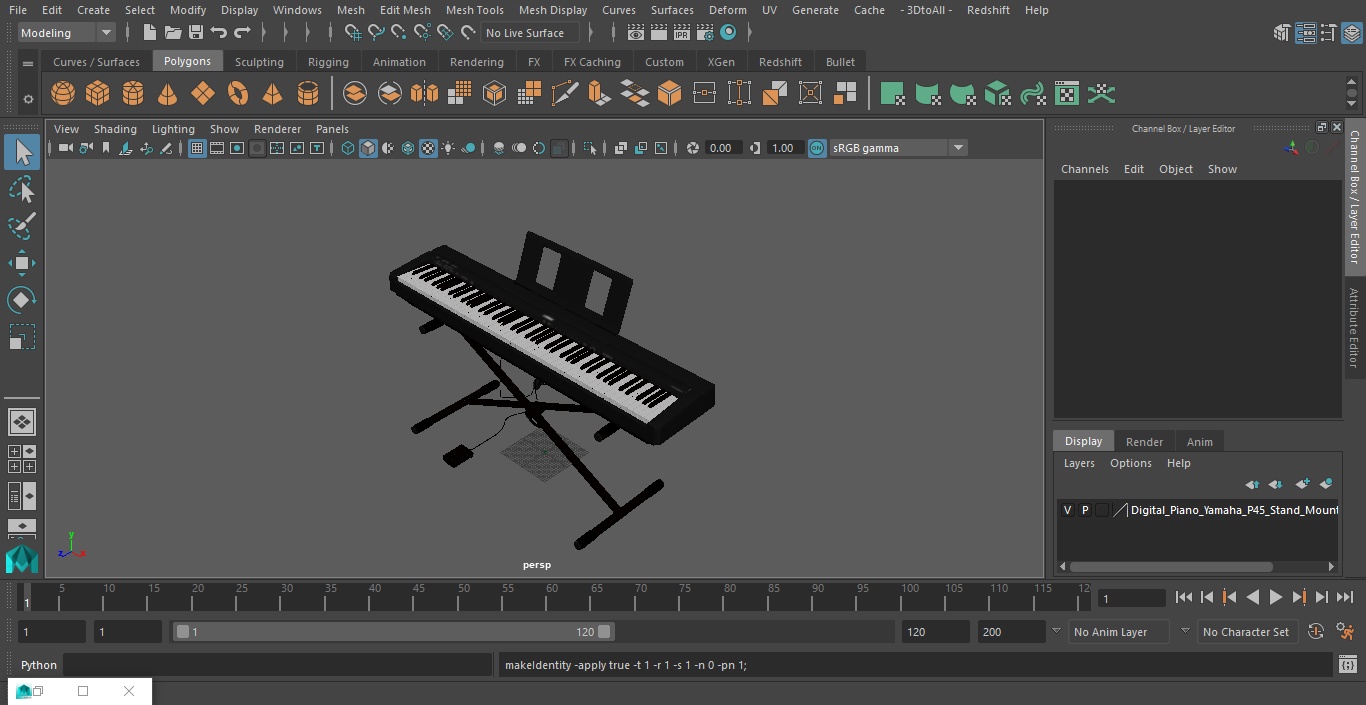Click the Redo arrow icon
The image size is (1366, 705).
point(242,33)
